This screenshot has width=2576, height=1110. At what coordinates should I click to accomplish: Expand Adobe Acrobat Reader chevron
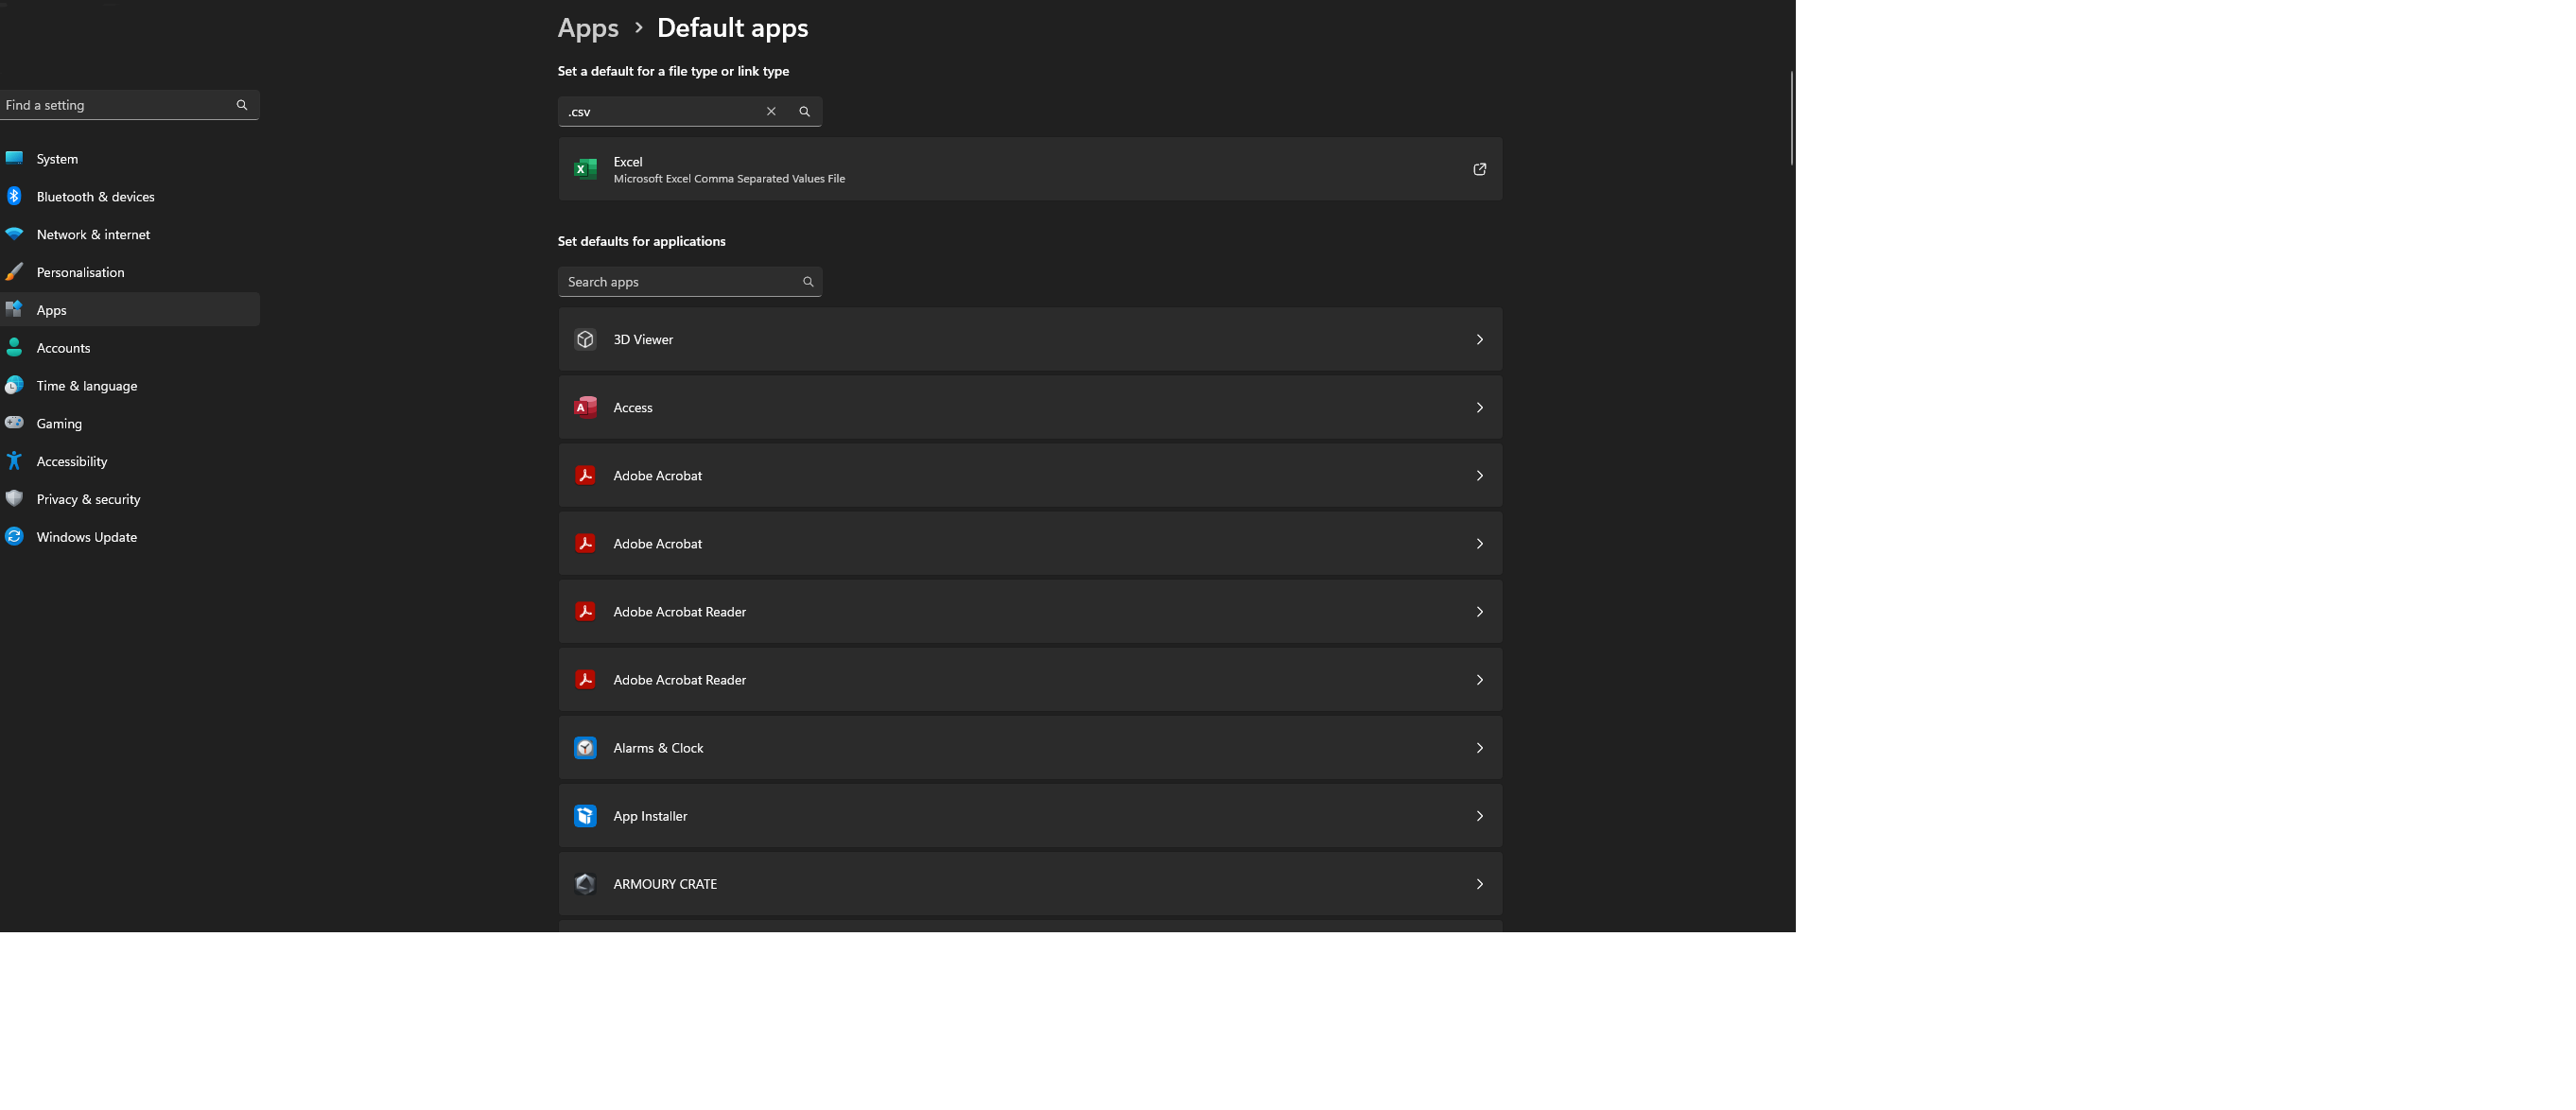tap(1479, 611)
